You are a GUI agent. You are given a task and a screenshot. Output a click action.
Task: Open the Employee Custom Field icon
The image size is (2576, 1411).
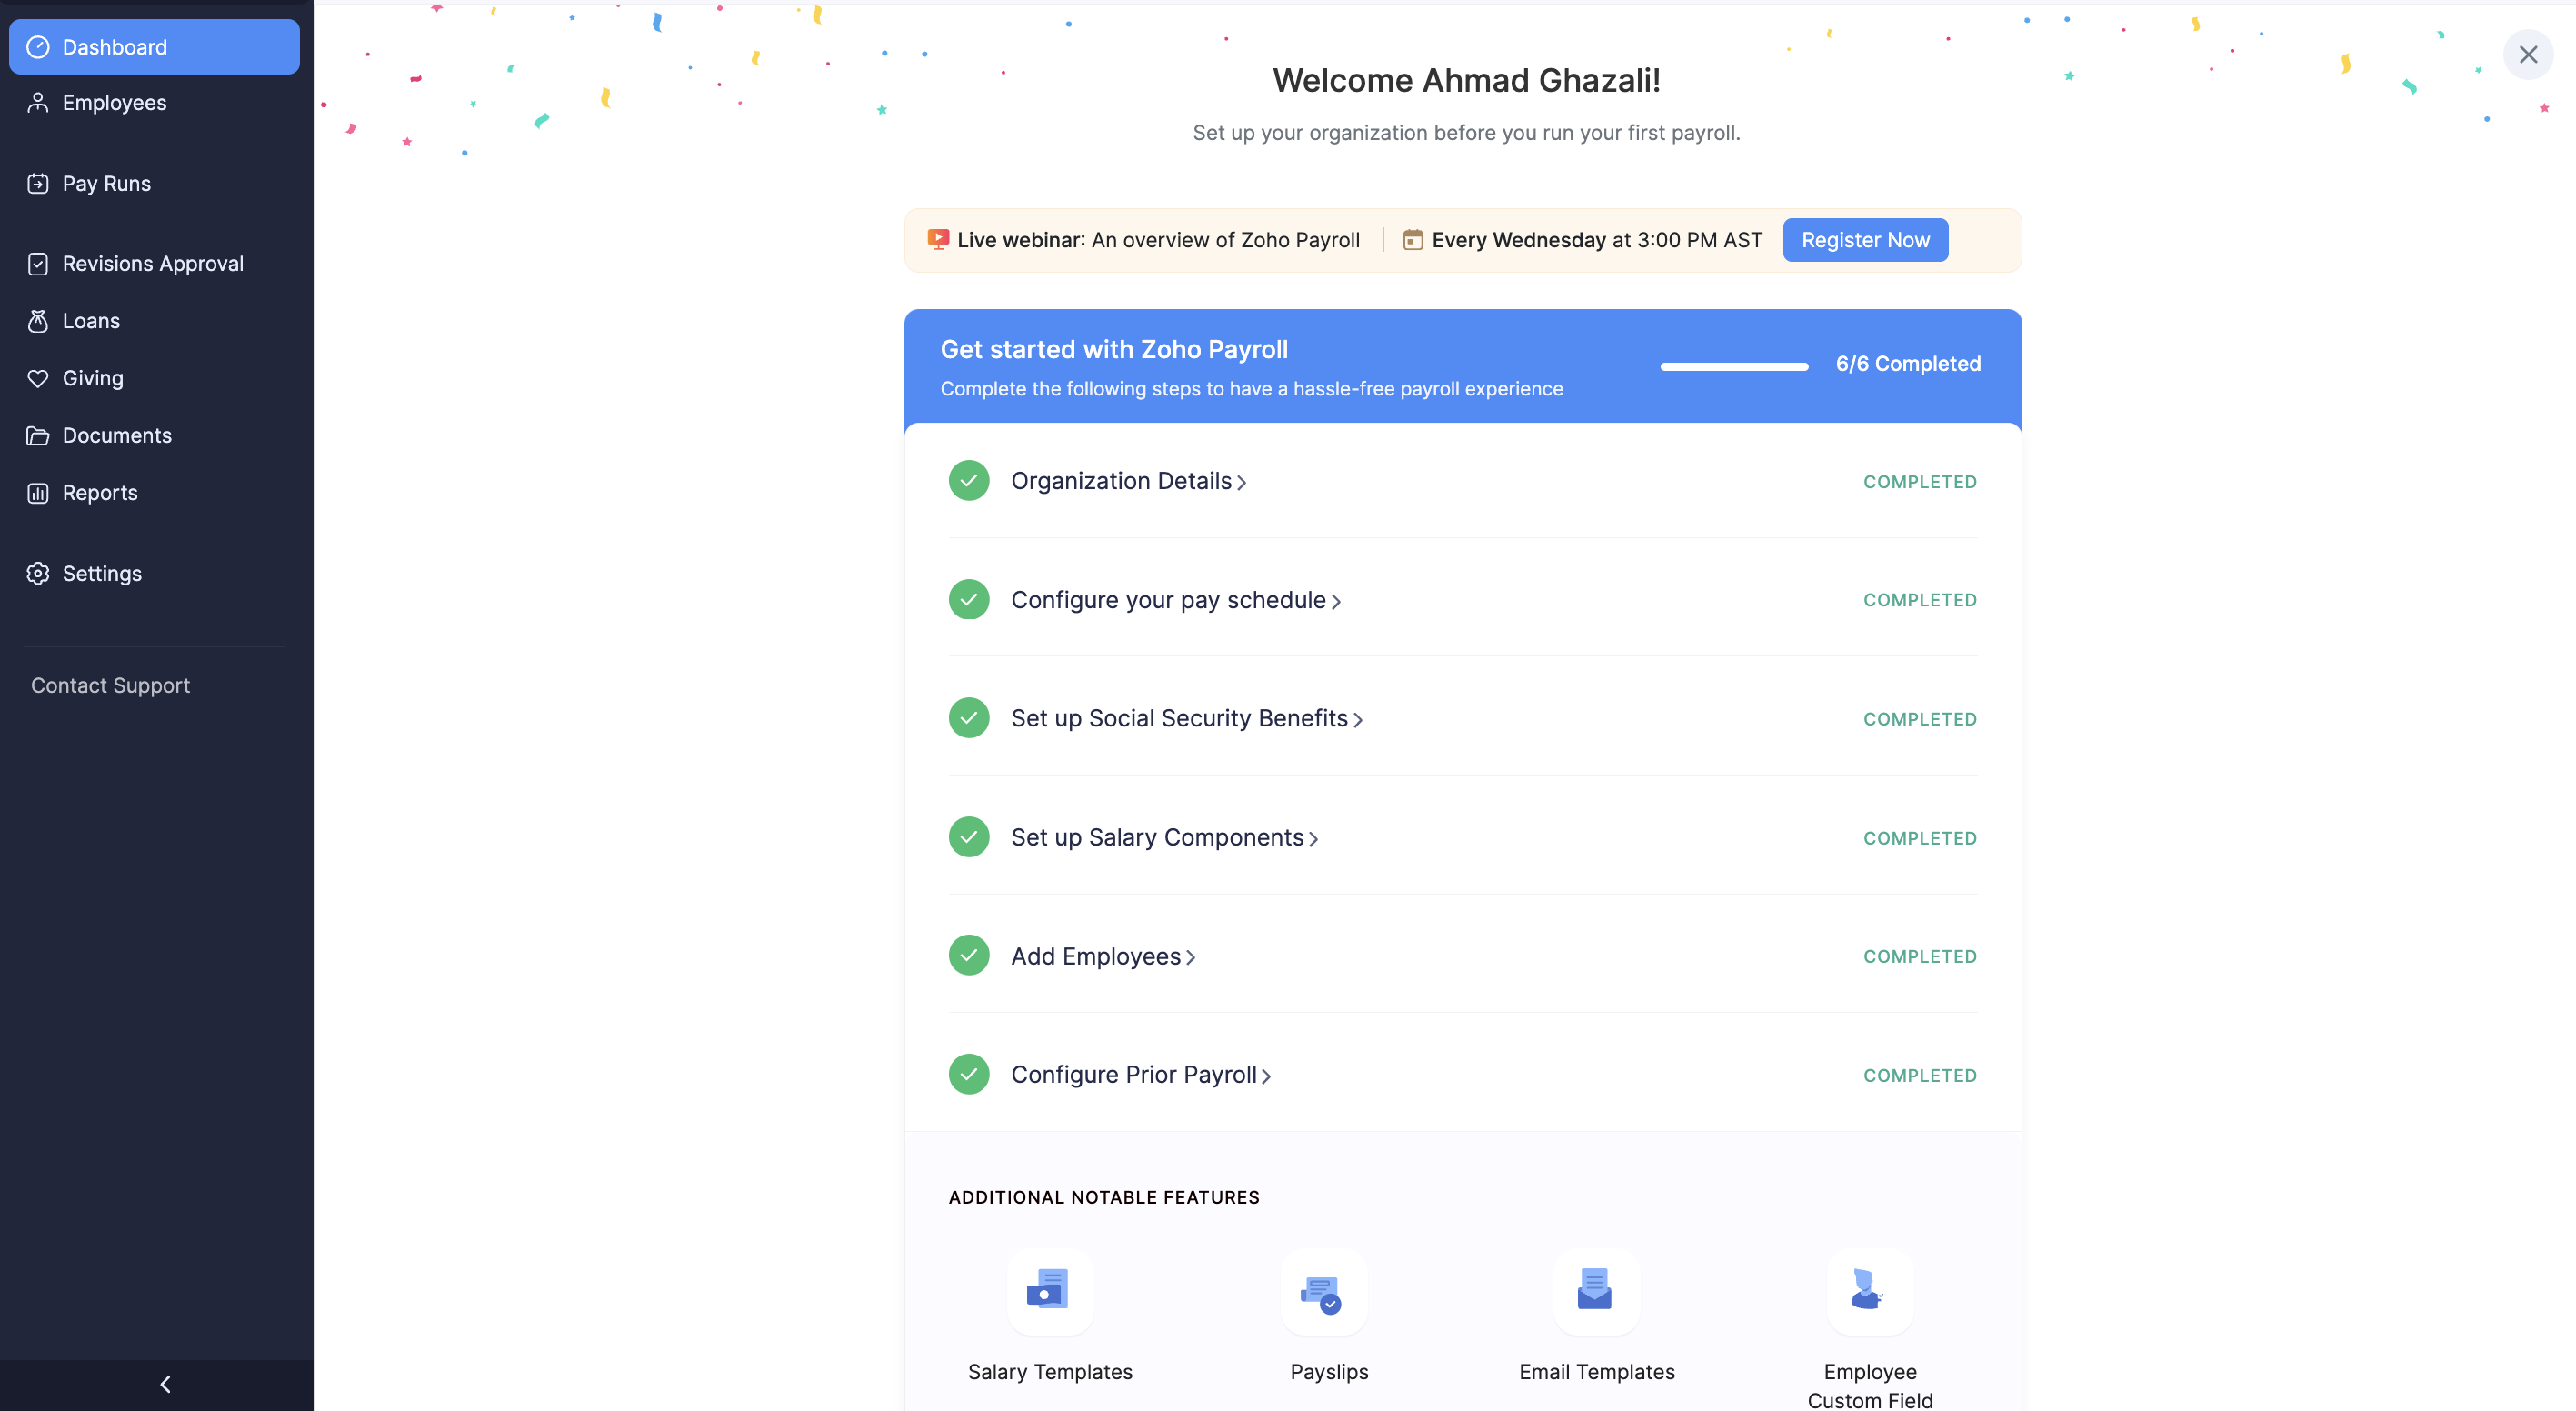coord(1868,1290)
